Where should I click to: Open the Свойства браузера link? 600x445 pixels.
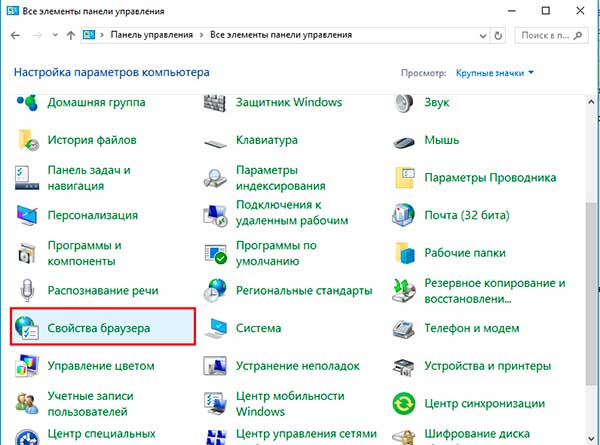pyautogui.click(x=99, y=328)
